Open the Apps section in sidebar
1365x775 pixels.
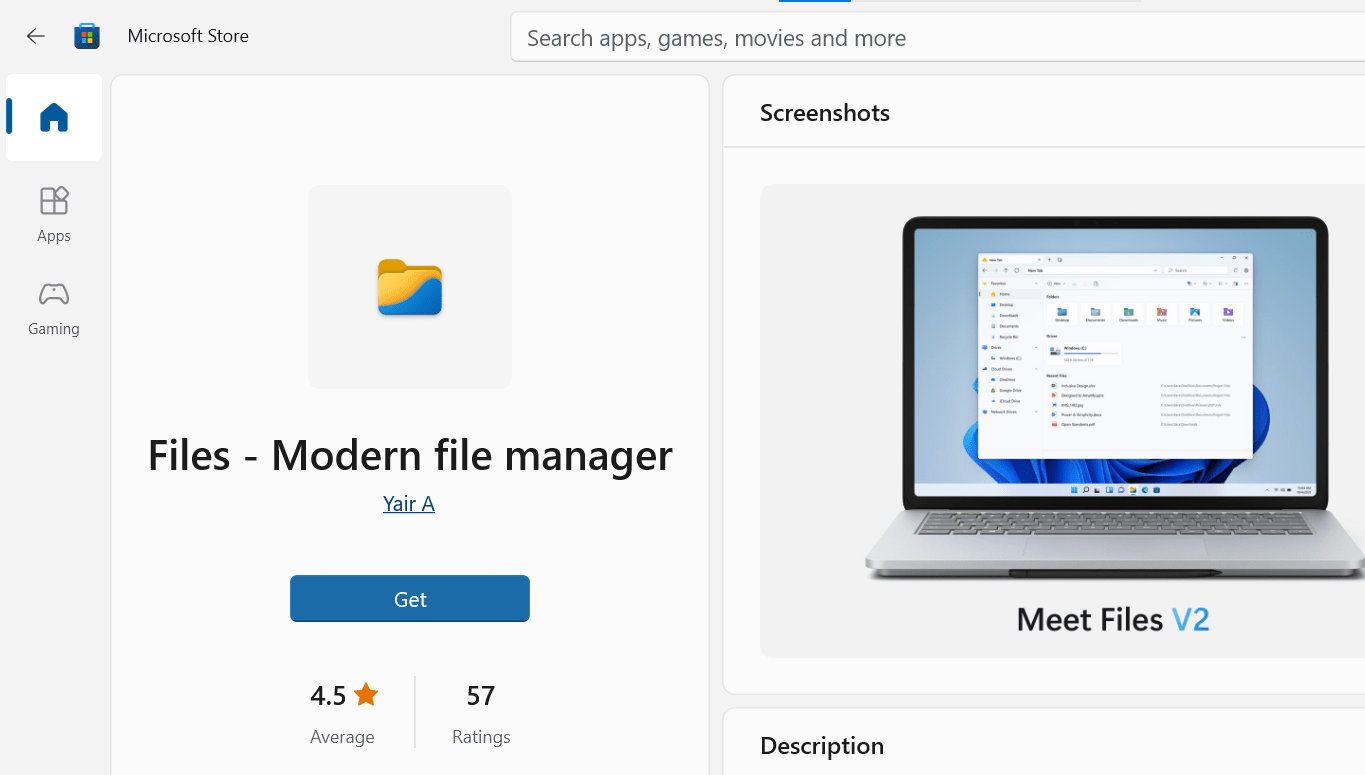[54, 214]
